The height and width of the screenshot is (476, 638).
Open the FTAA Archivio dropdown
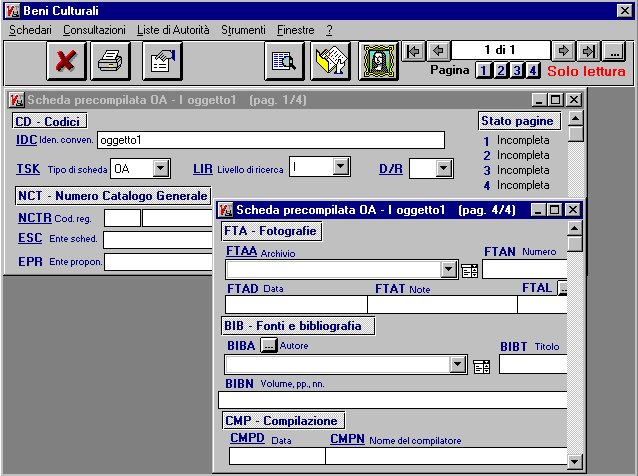click(449, 270)
